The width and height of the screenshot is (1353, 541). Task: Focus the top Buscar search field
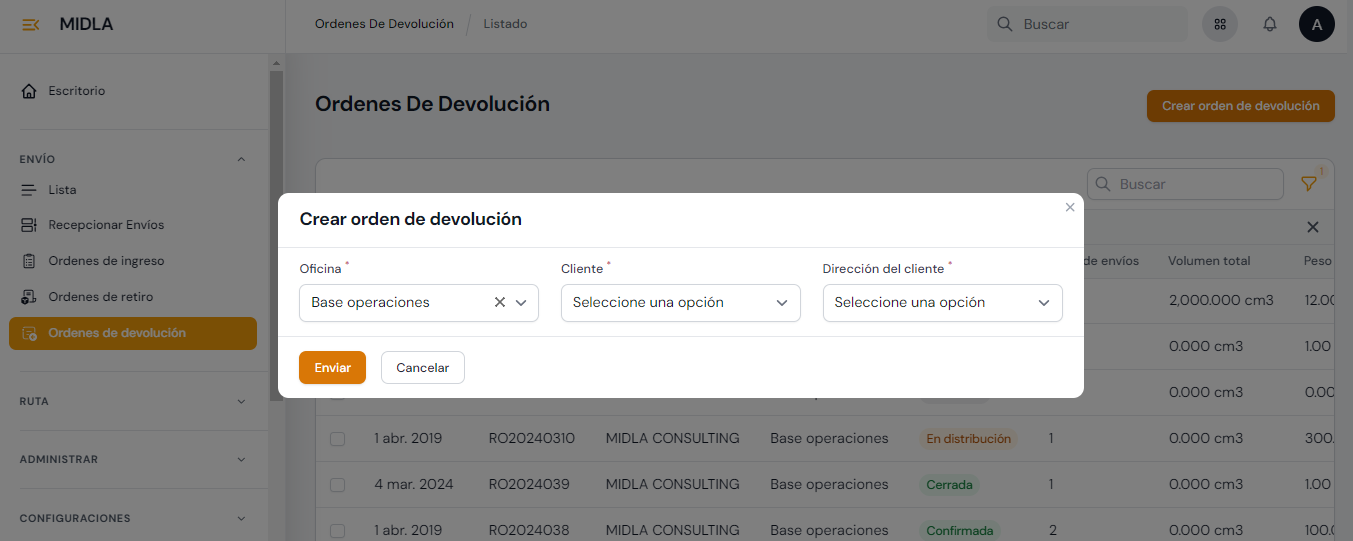pyautogui.click(x=1098, y=24)
